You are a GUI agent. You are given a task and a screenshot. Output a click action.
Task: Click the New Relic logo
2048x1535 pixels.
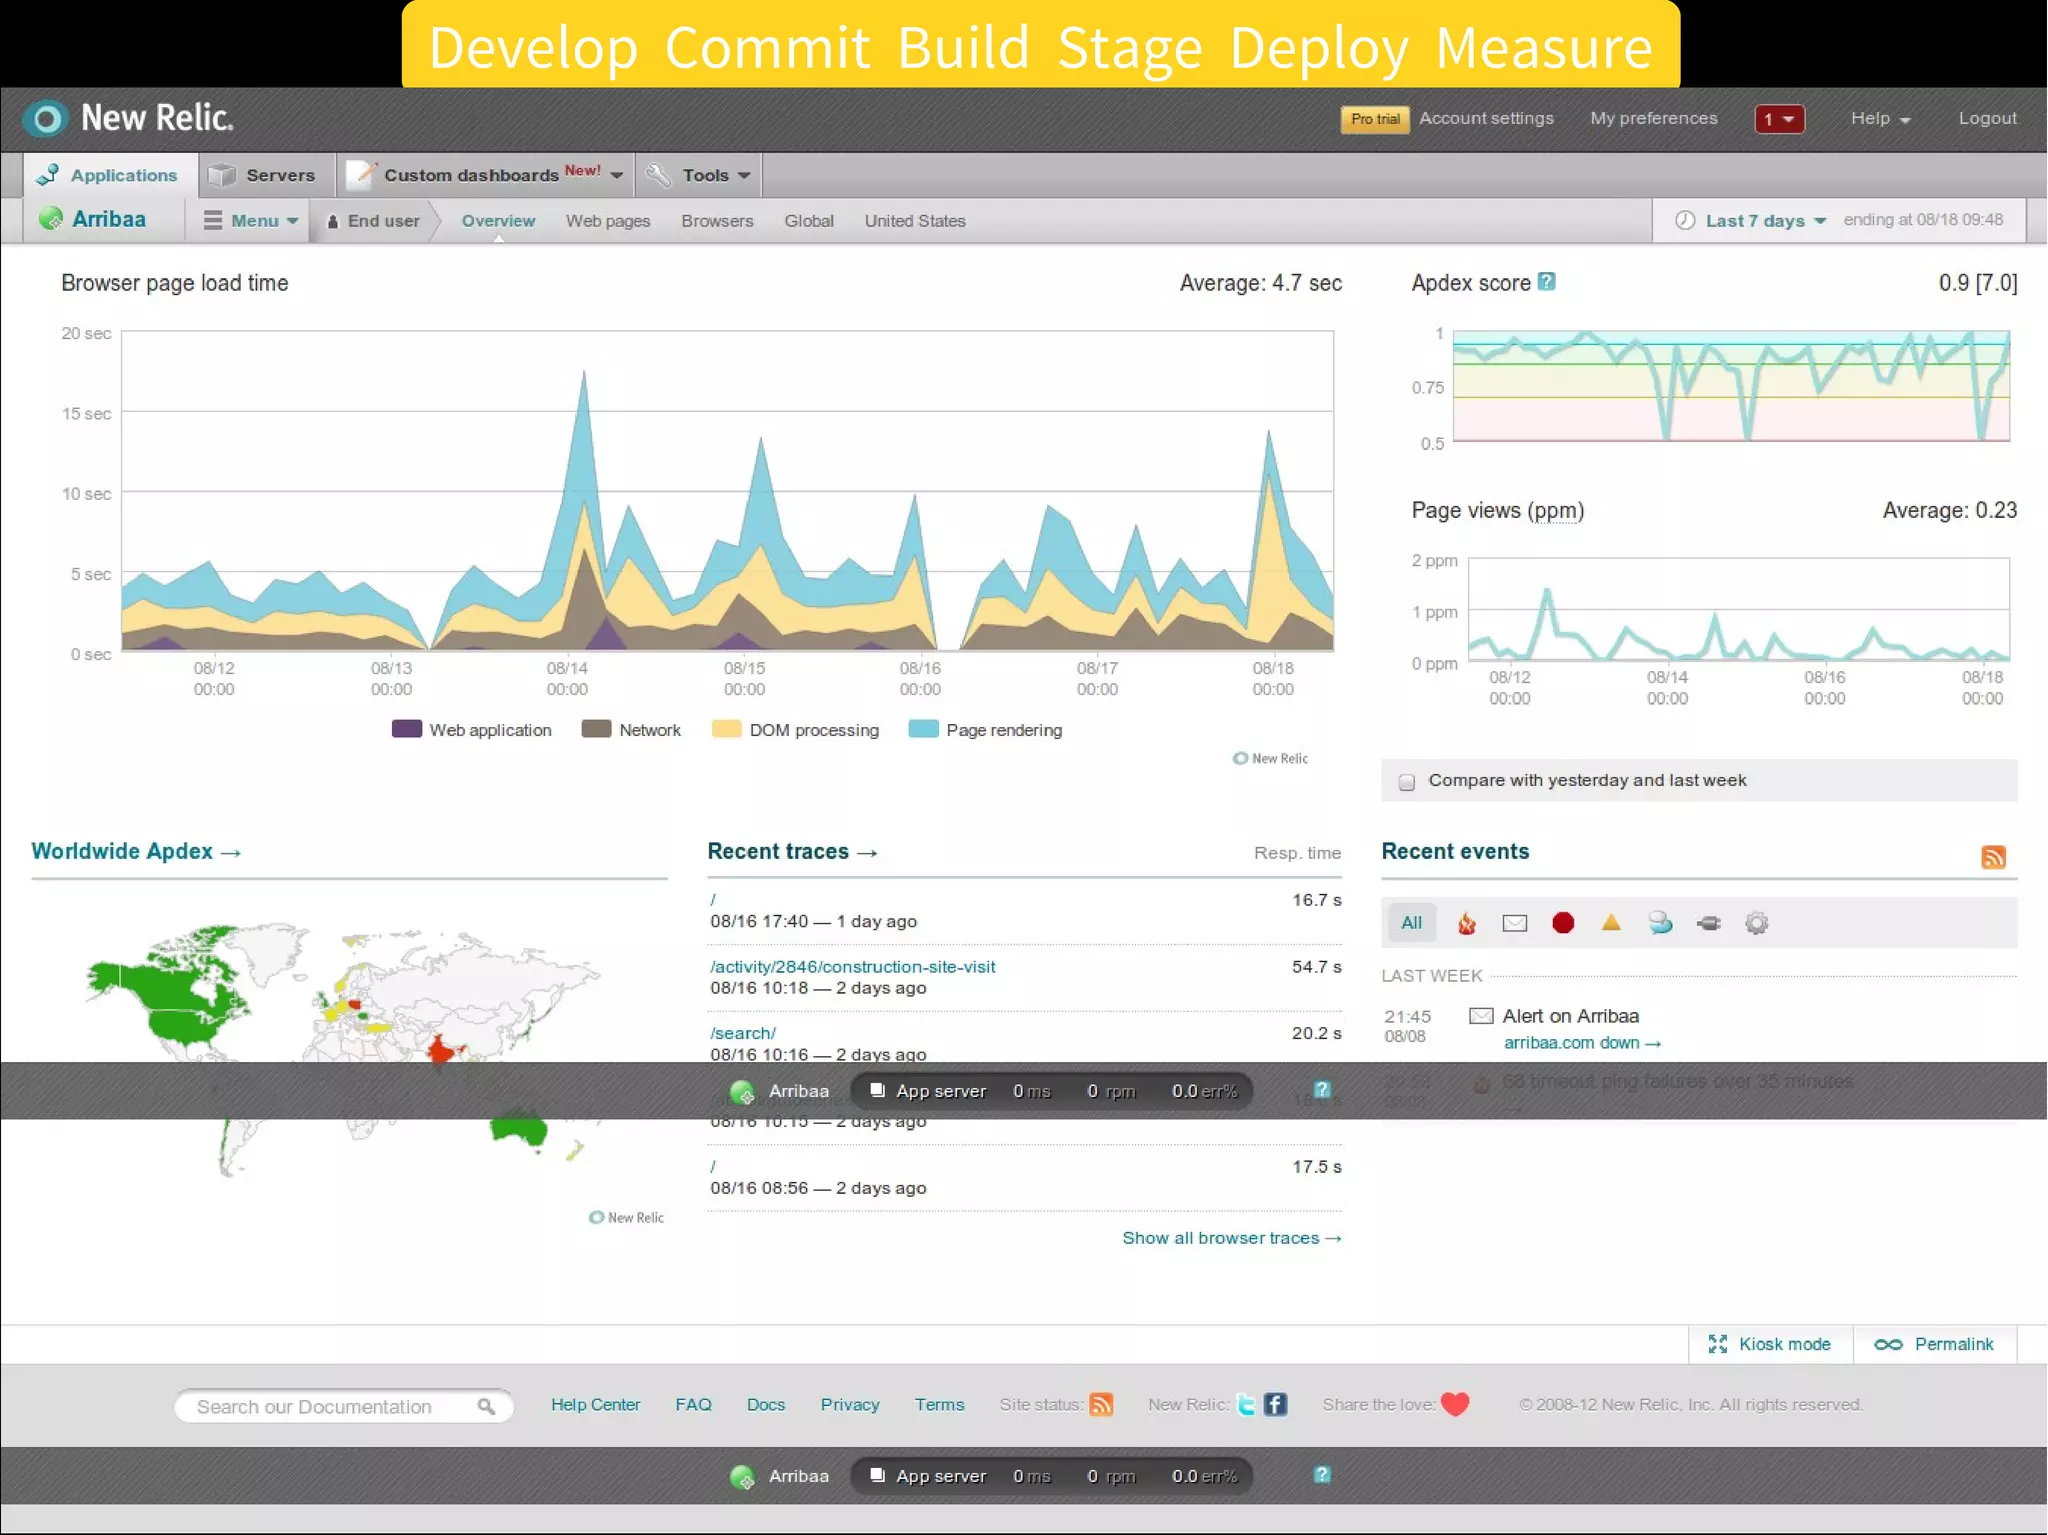click(x=128, y=118)
